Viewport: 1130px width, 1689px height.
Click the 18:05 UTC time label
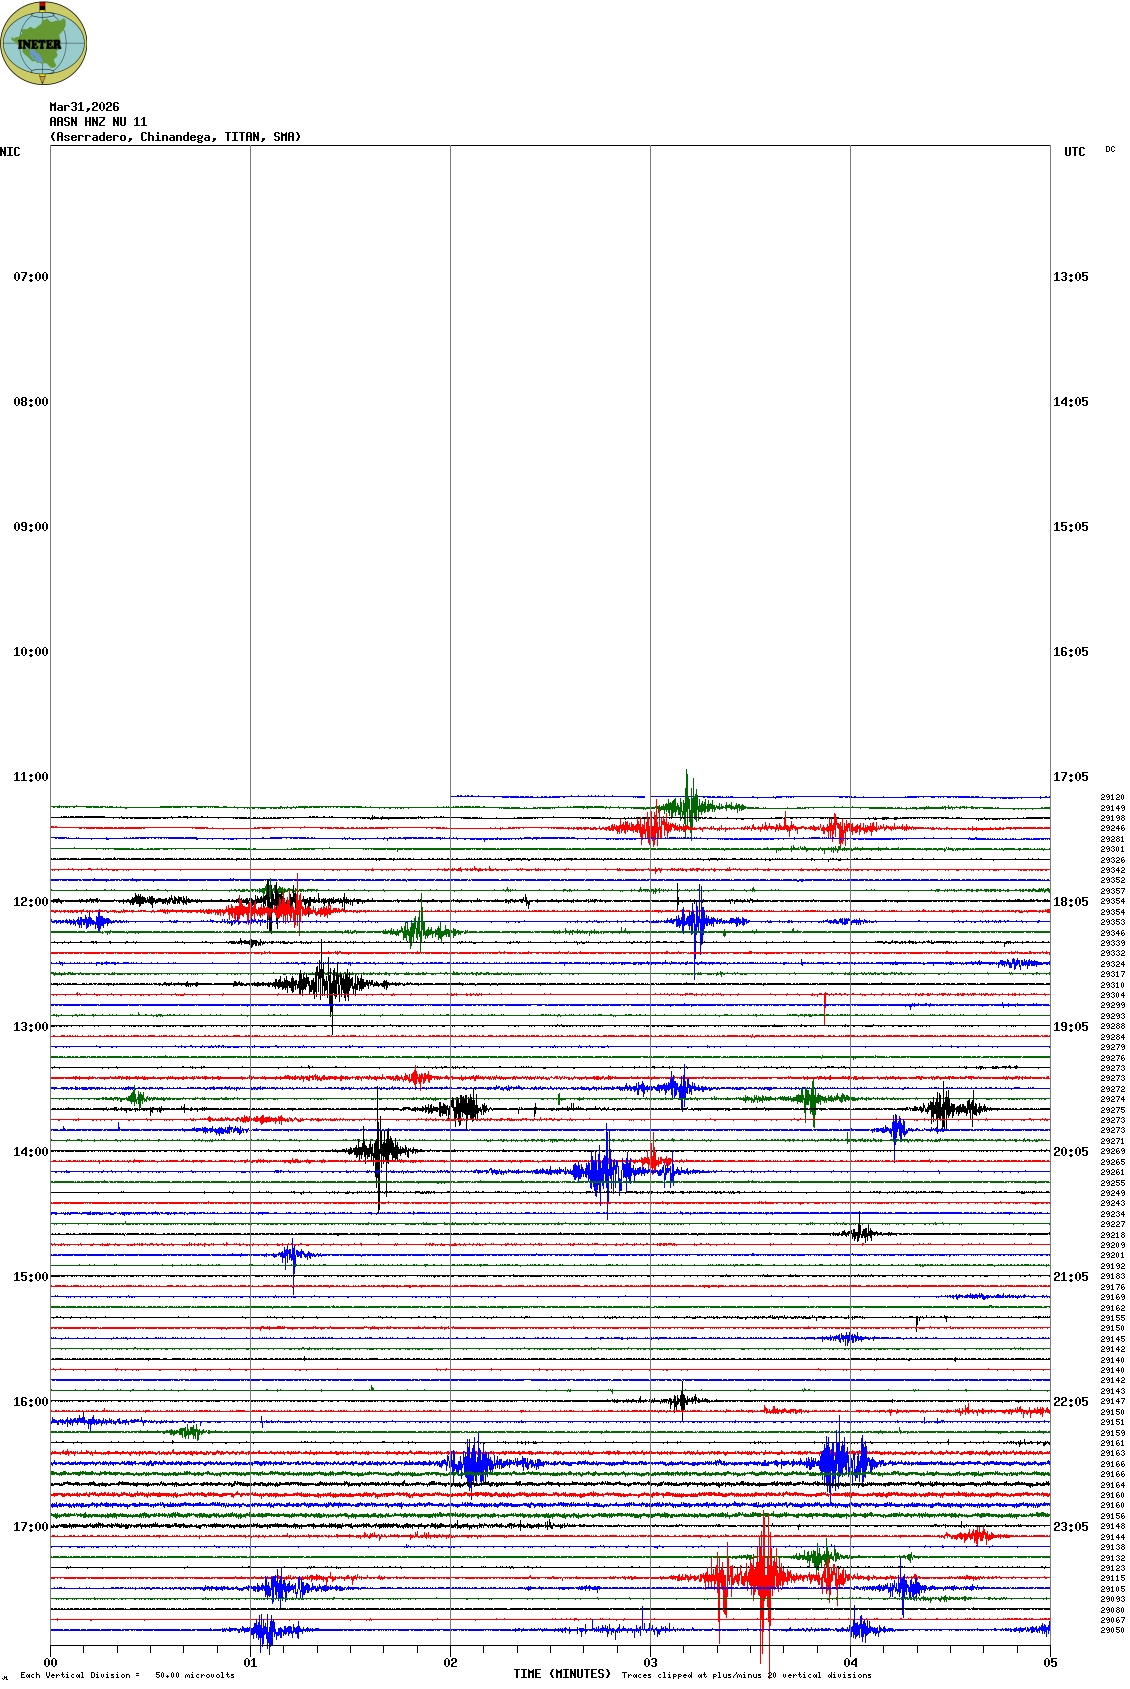click(1070, 902)
